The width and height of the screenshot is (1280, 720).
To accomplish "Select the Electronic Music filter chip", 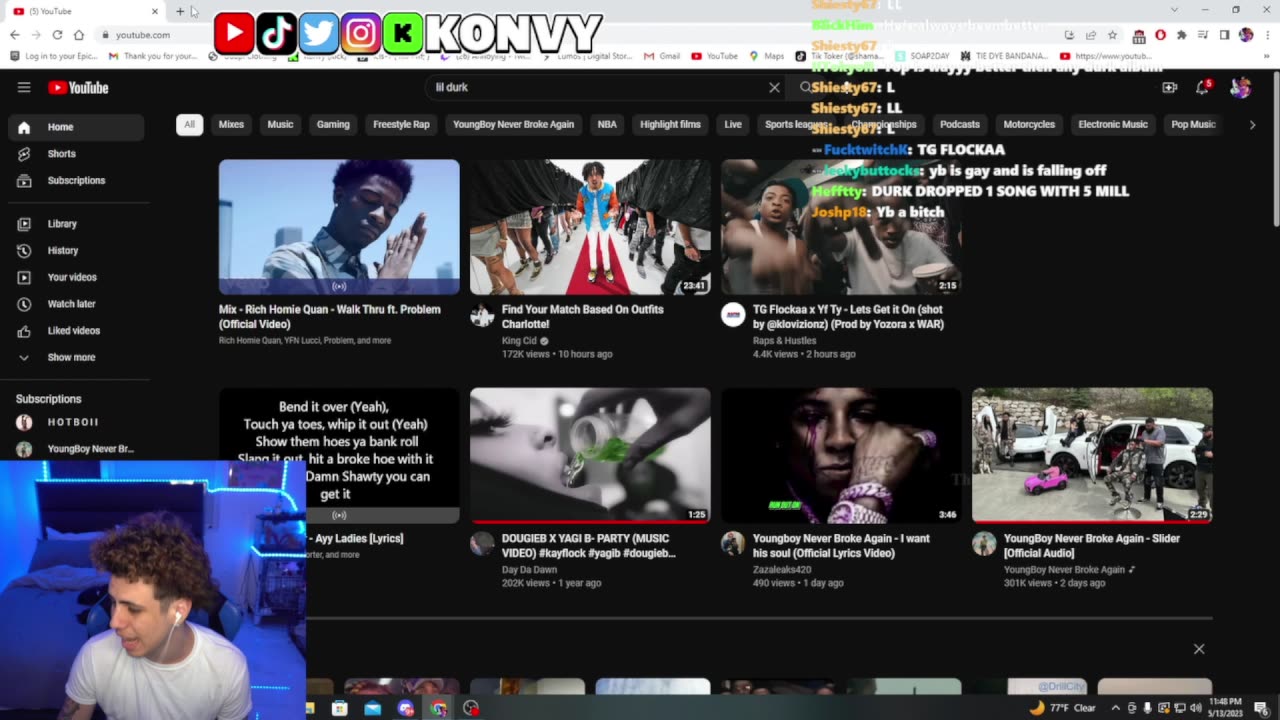I will (x=1113, y=124).
